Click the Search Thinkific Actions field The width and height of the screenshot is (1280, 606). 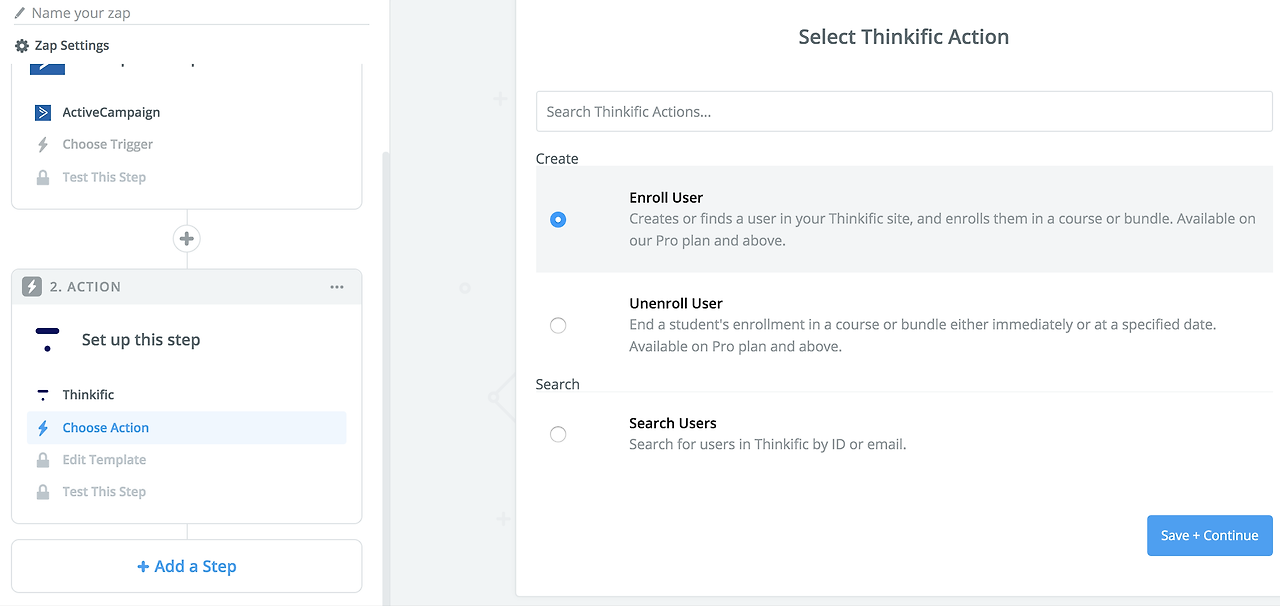(903, 112)
